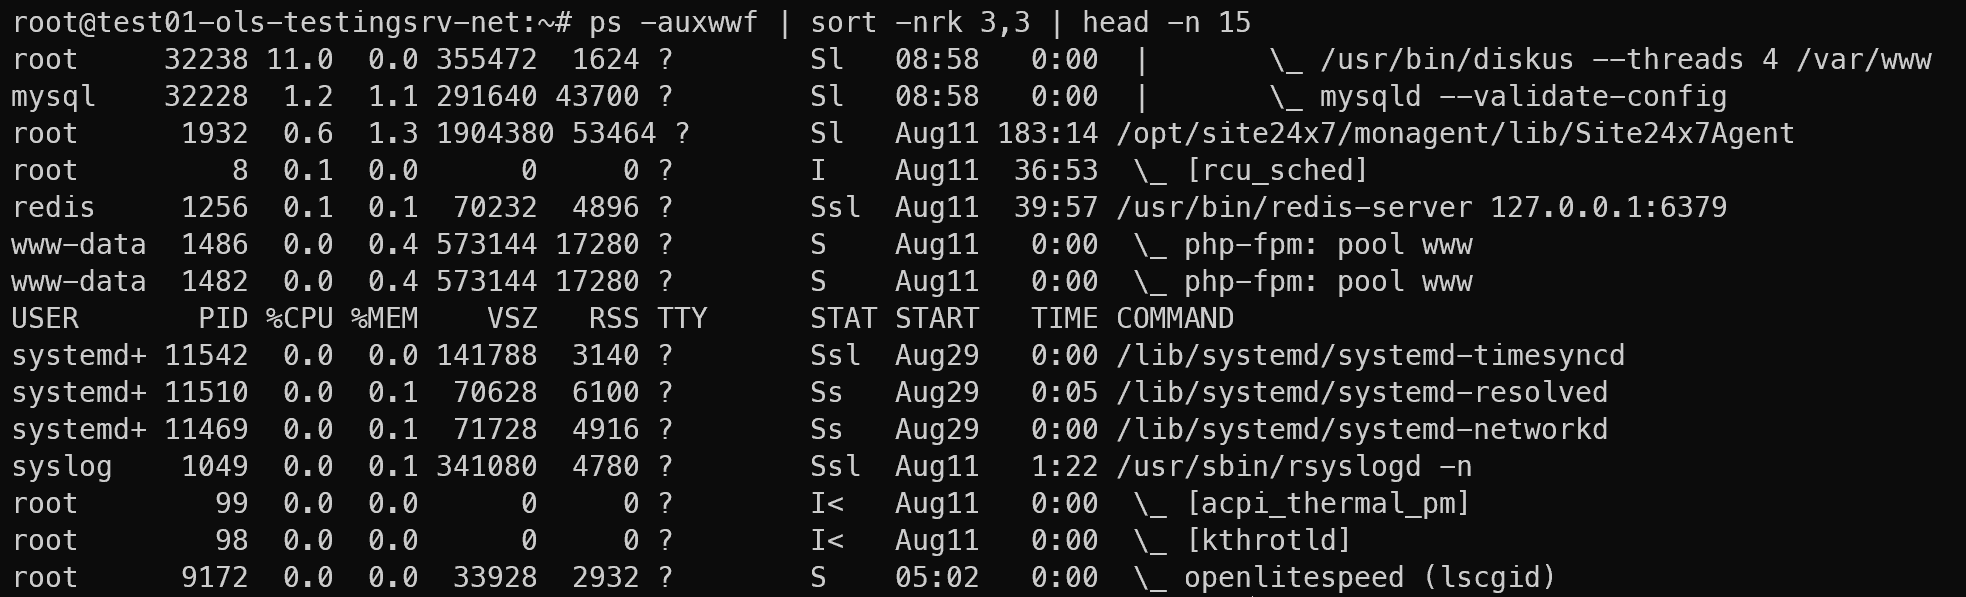Click systemd-resolved process path
Screen dimensions: 1966x597
coord(1362,392)
